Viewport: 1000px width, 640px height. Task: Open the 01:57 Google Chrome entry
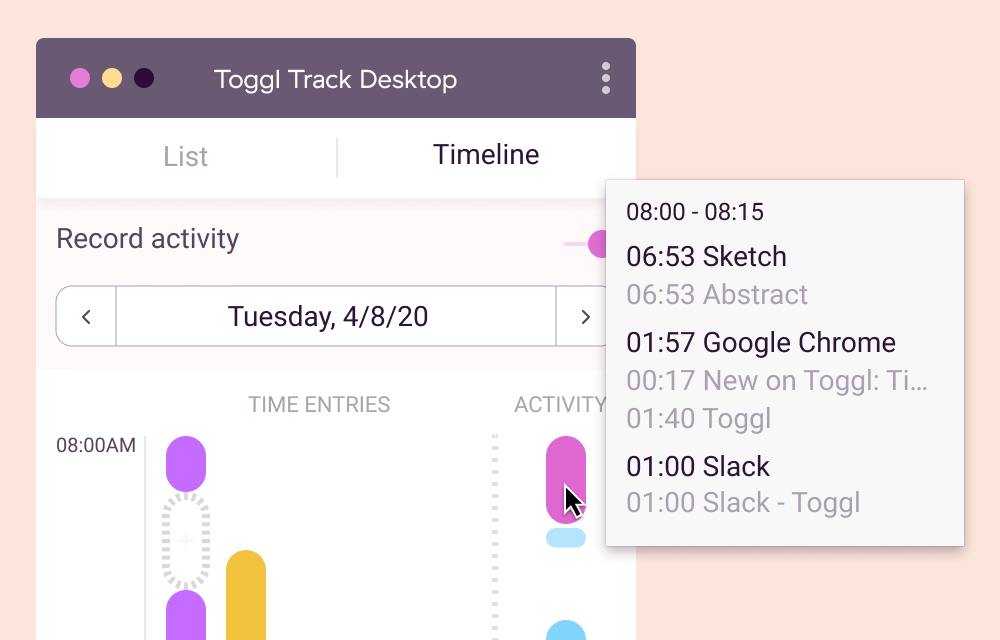[763, 343]
